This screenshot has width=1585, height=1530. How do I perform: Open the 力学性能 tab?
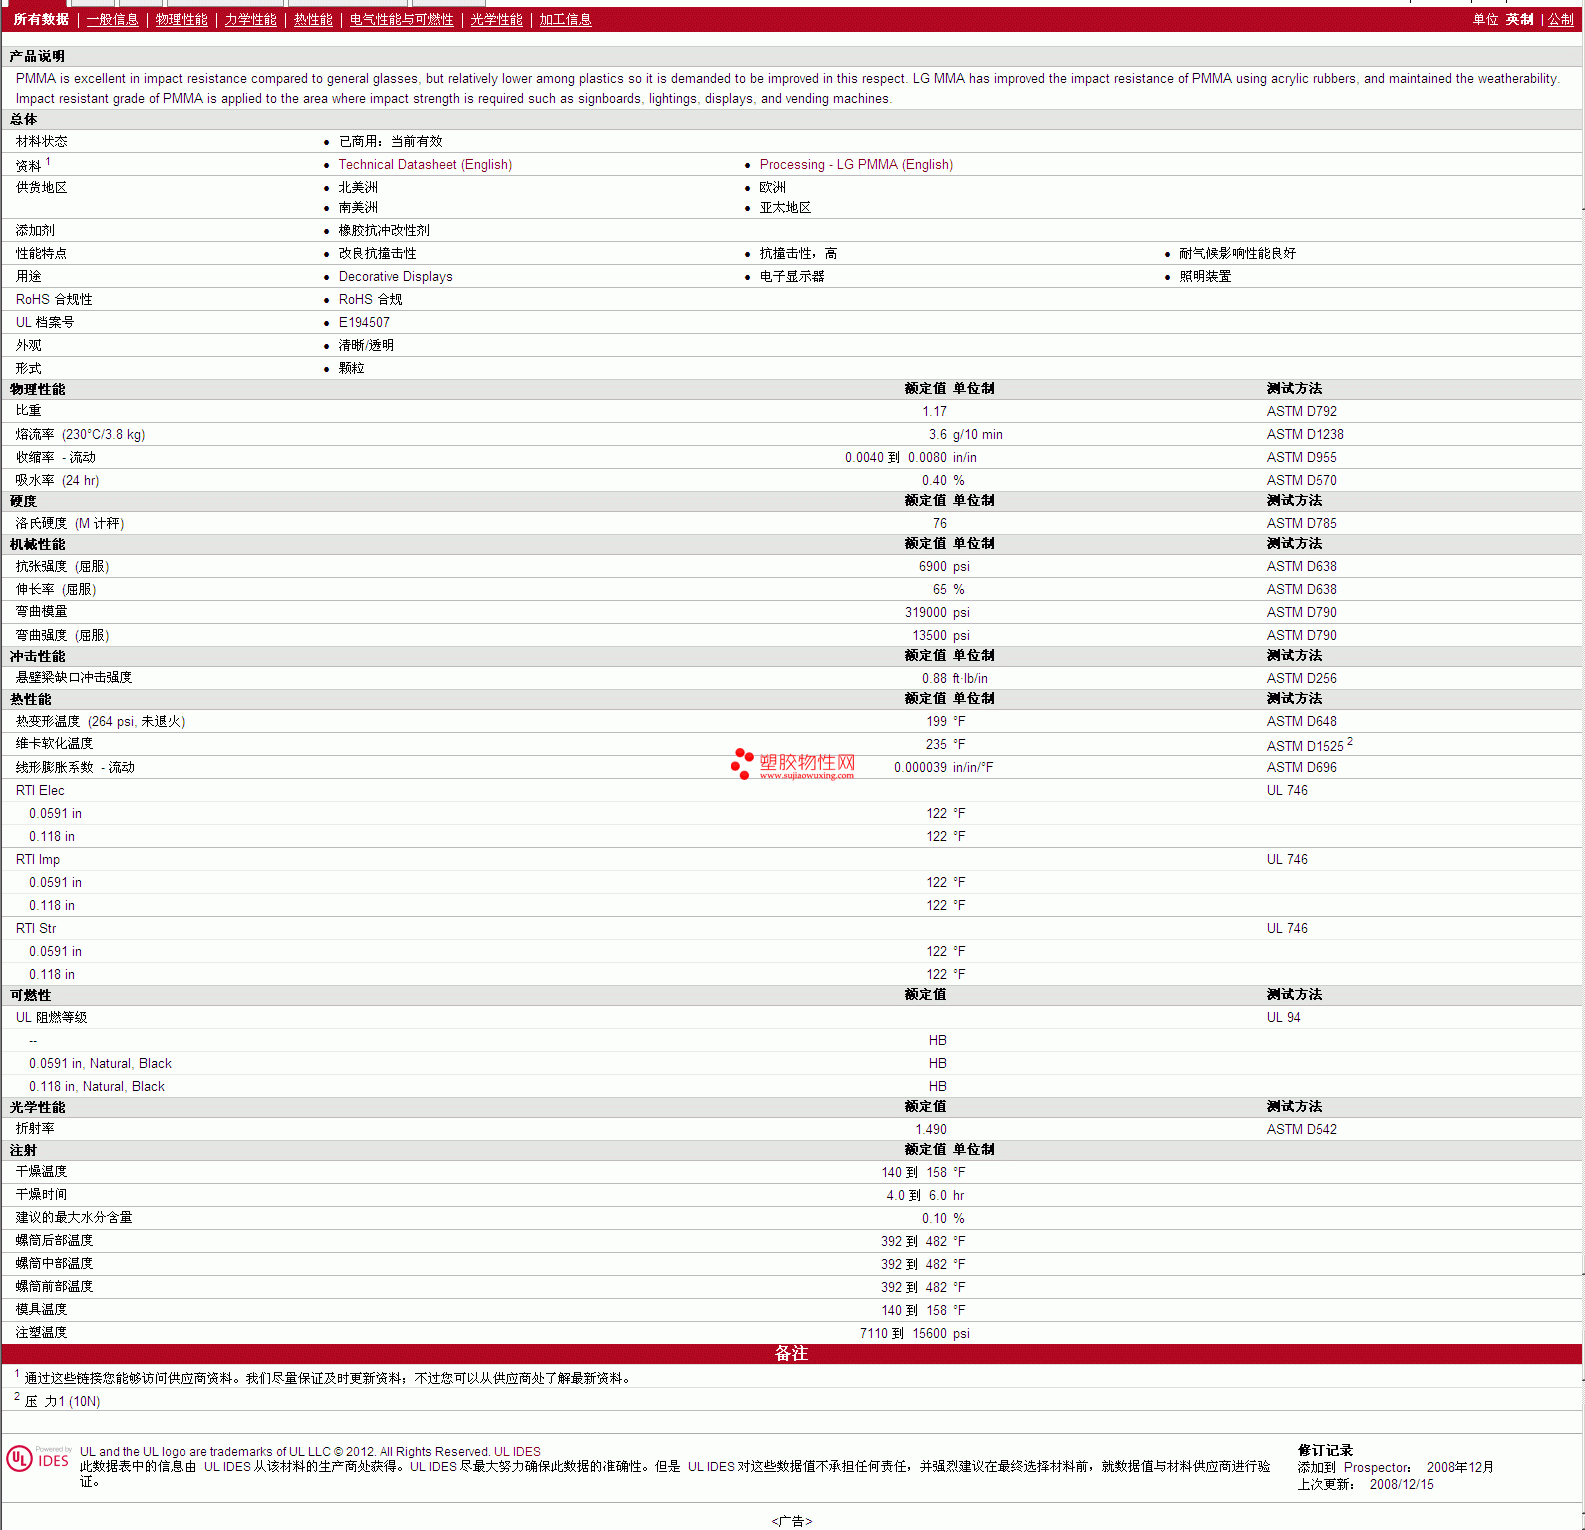[250, 20]
